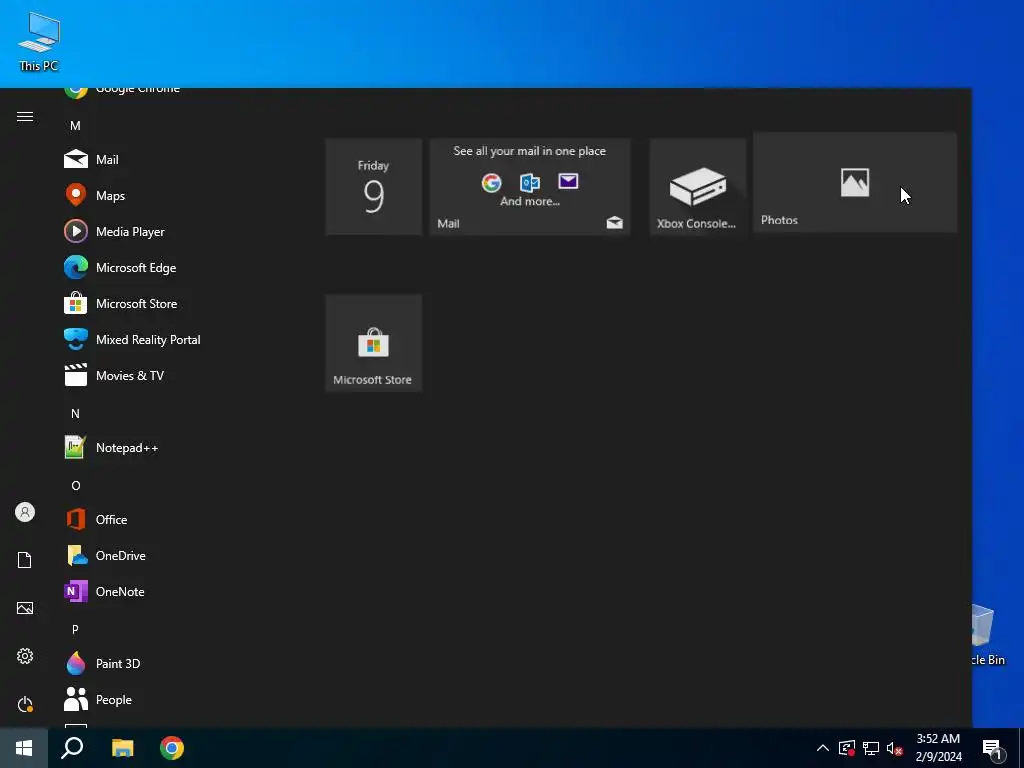Show hidden system tray icons
Screen dimensions: 1024x768
(823, 748)
